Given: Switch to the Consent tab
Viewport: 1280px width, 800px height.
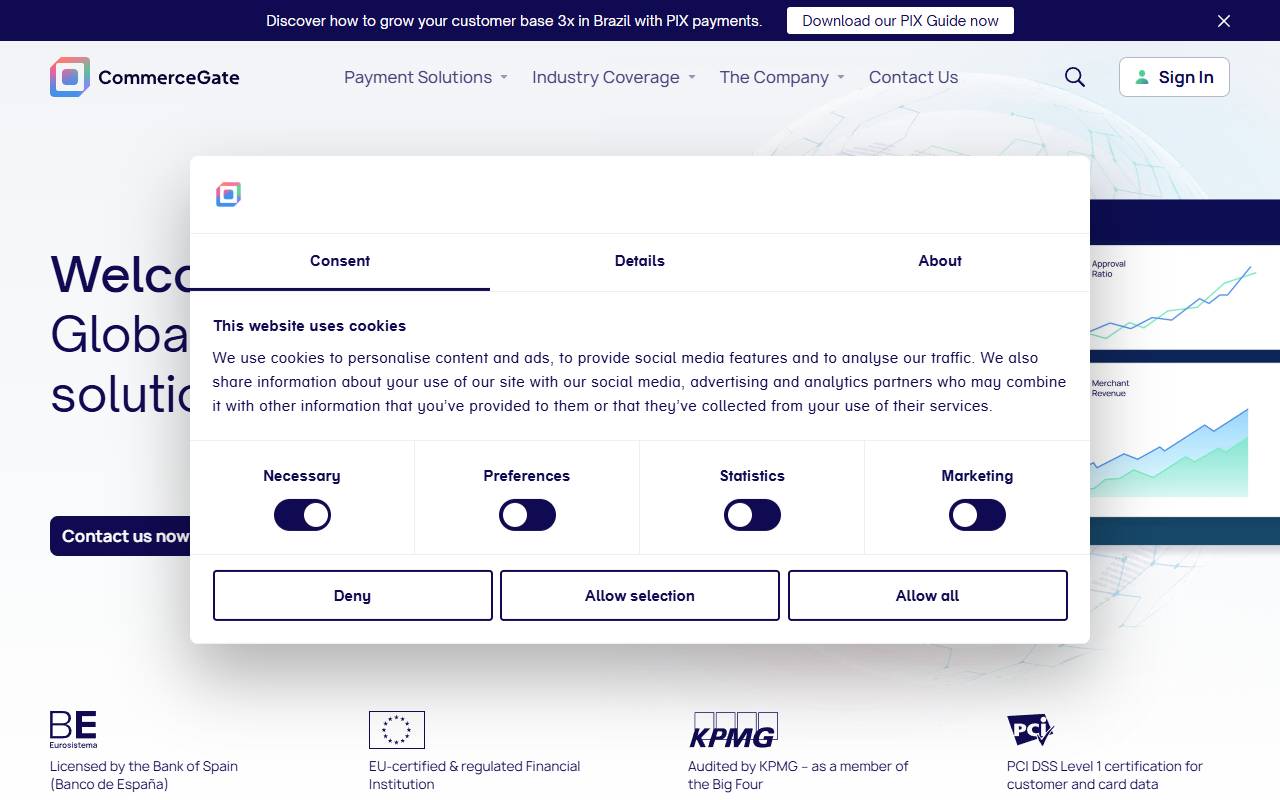Looking at the screenshot, I should click(340, 261).
